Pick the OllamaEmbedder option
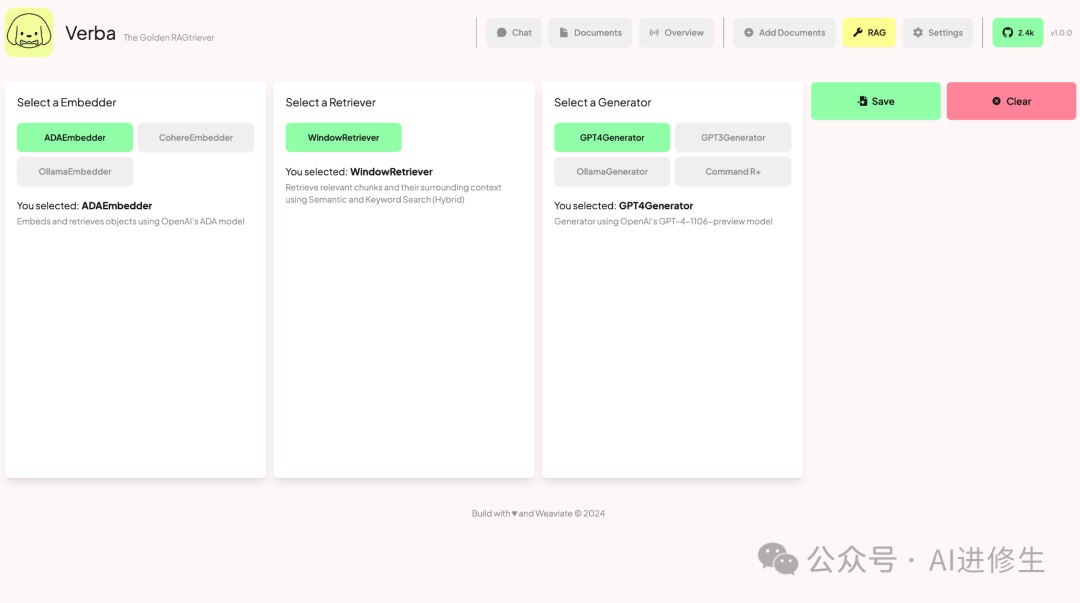Screen dimensions: 1080x603 75,172
